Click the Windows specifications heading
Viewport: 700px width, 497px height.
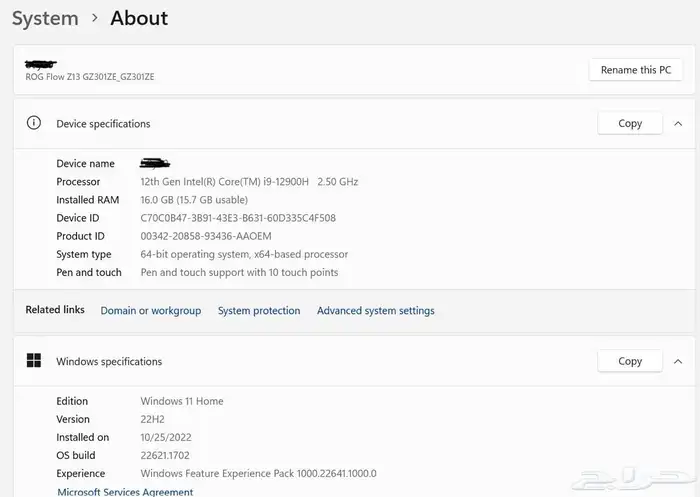pyautogui.click(x=109, y=361)
